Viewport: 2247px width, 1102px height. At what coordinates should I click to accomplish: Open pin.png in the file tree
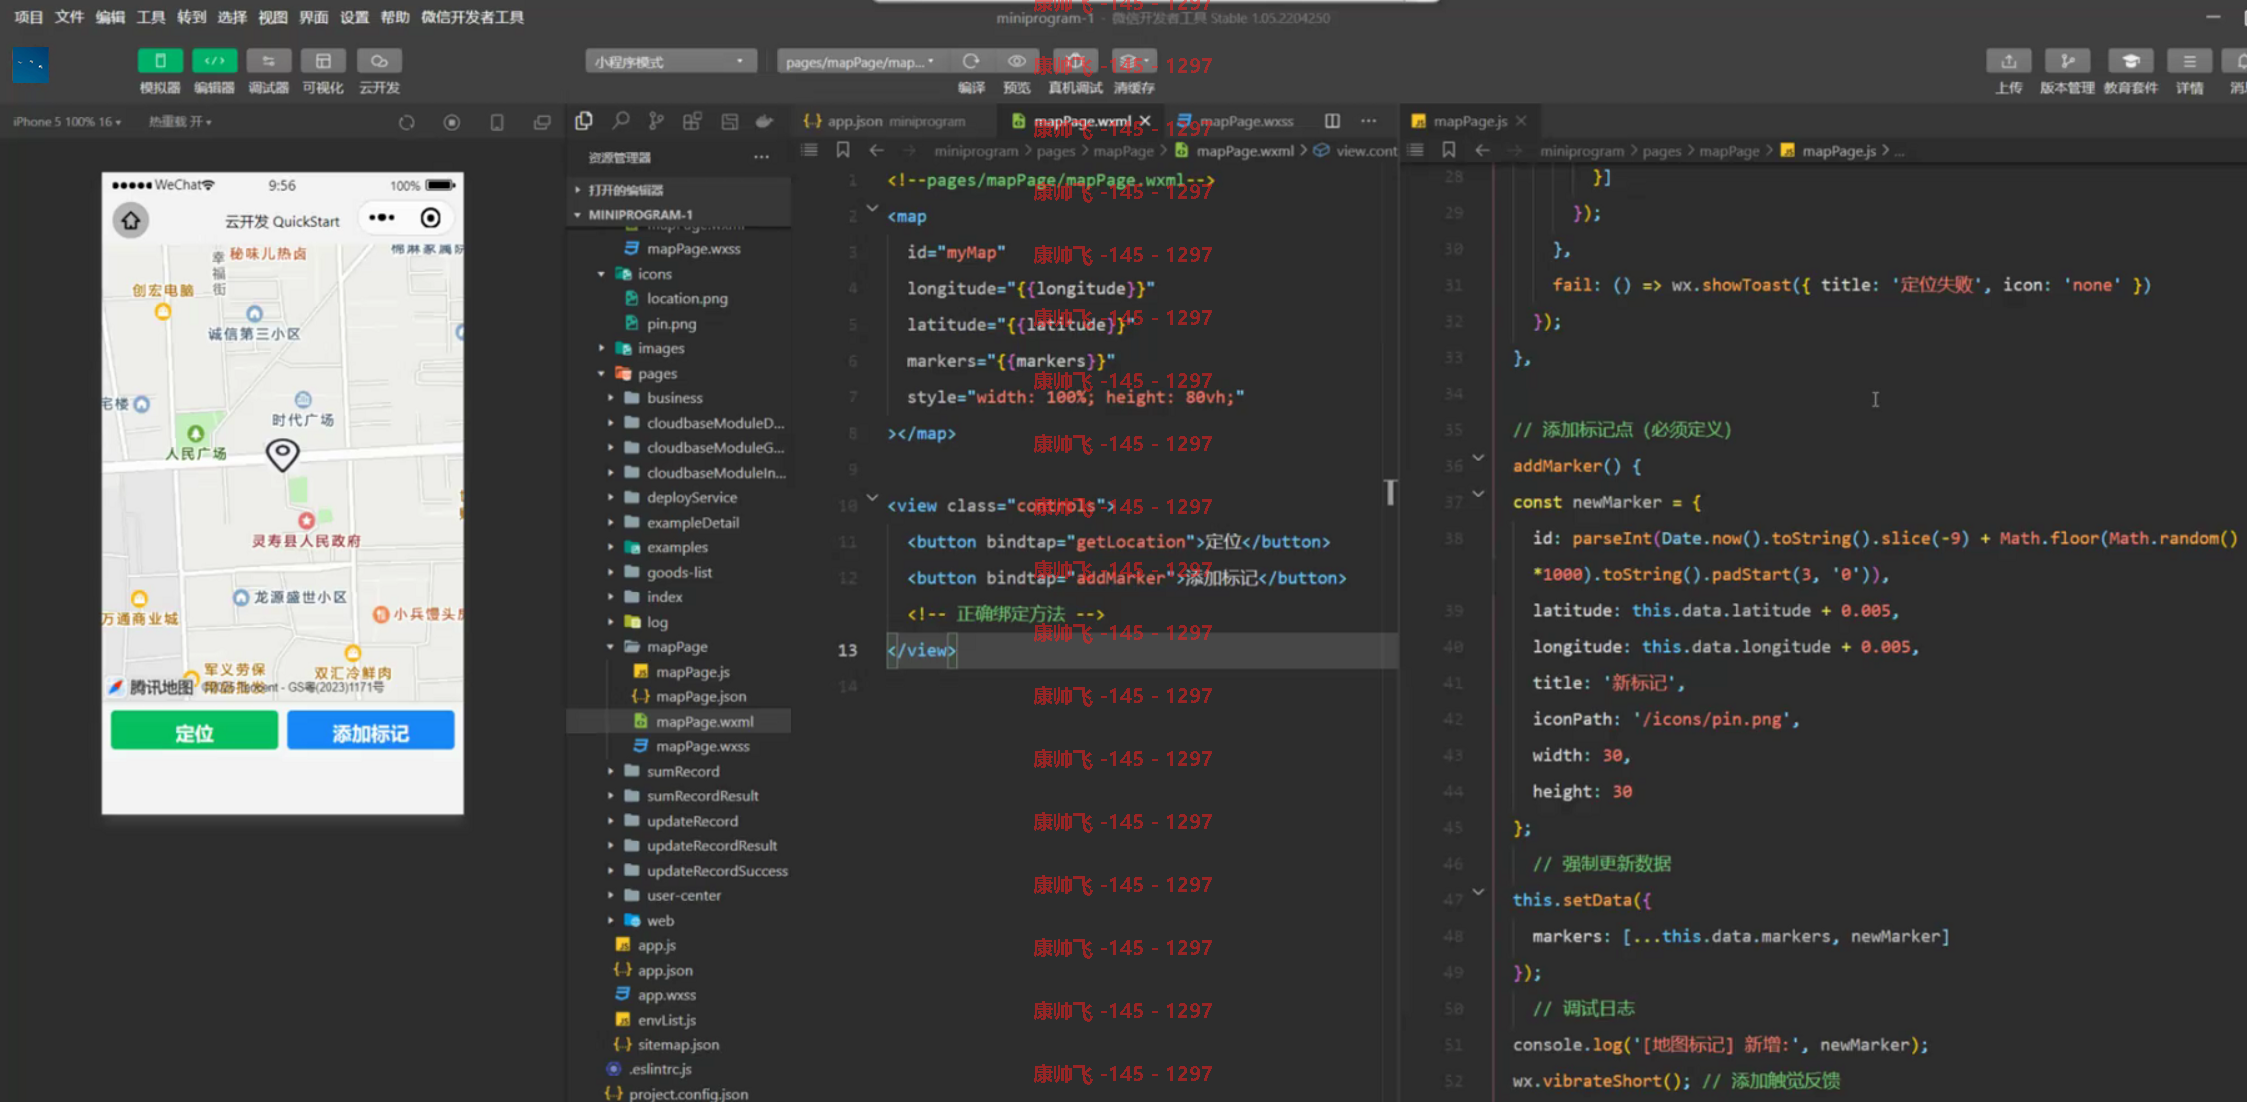(x=670, y=323)
